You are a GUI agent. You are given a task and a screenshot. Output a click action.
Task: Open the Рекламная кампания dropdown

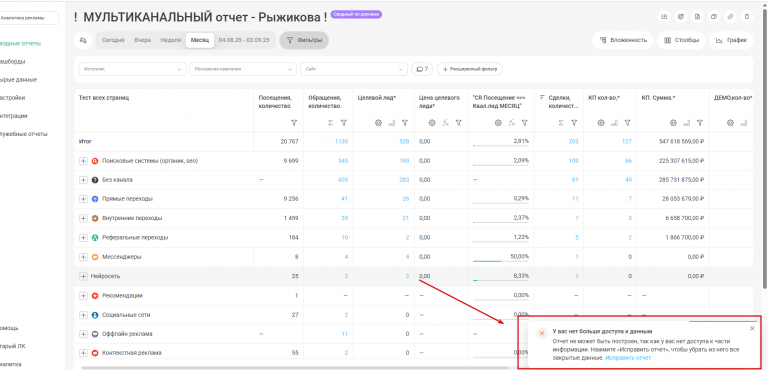243,69
